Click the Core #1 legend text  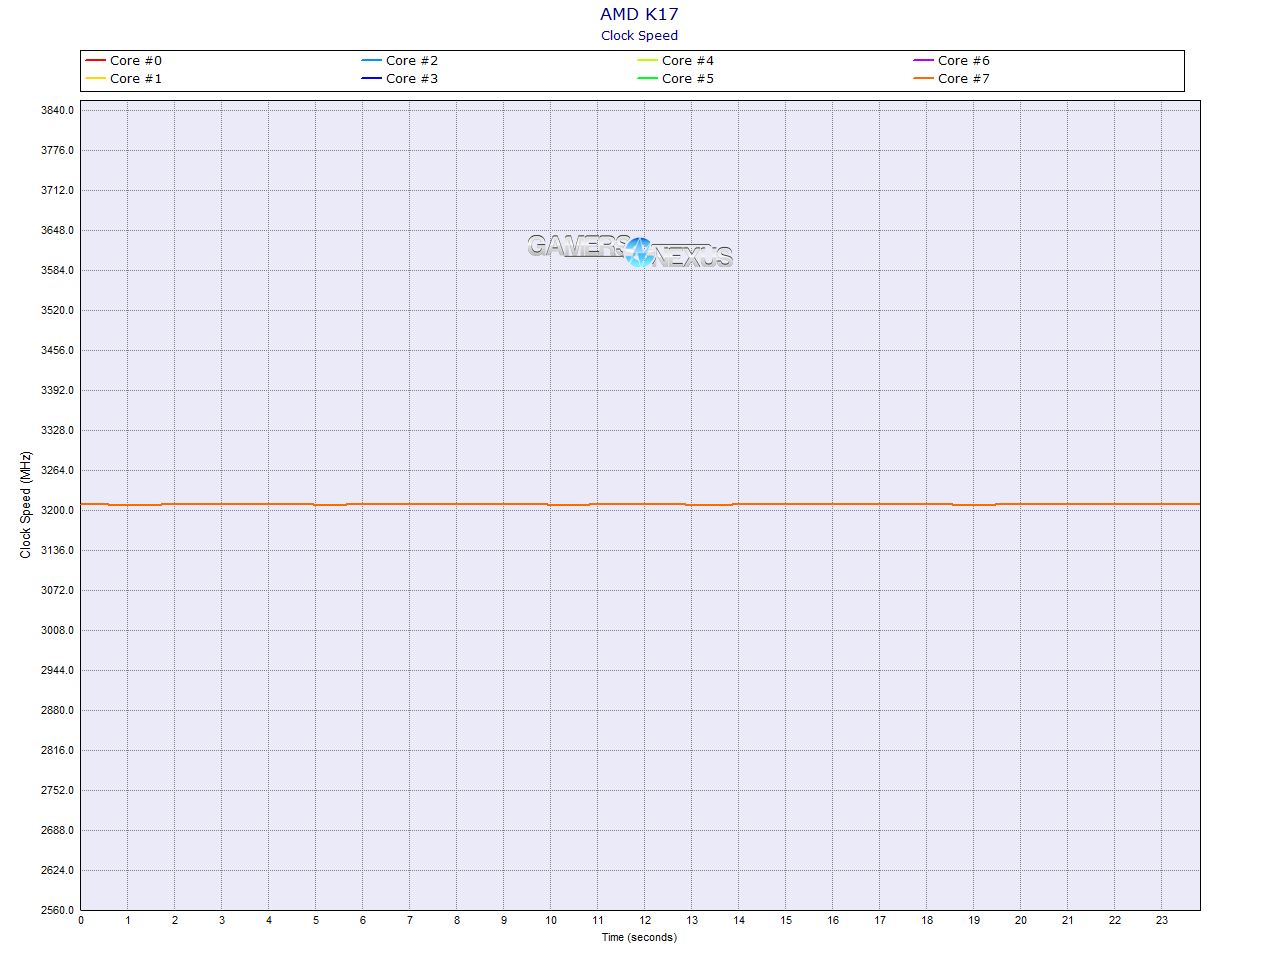tap(136, 79)
